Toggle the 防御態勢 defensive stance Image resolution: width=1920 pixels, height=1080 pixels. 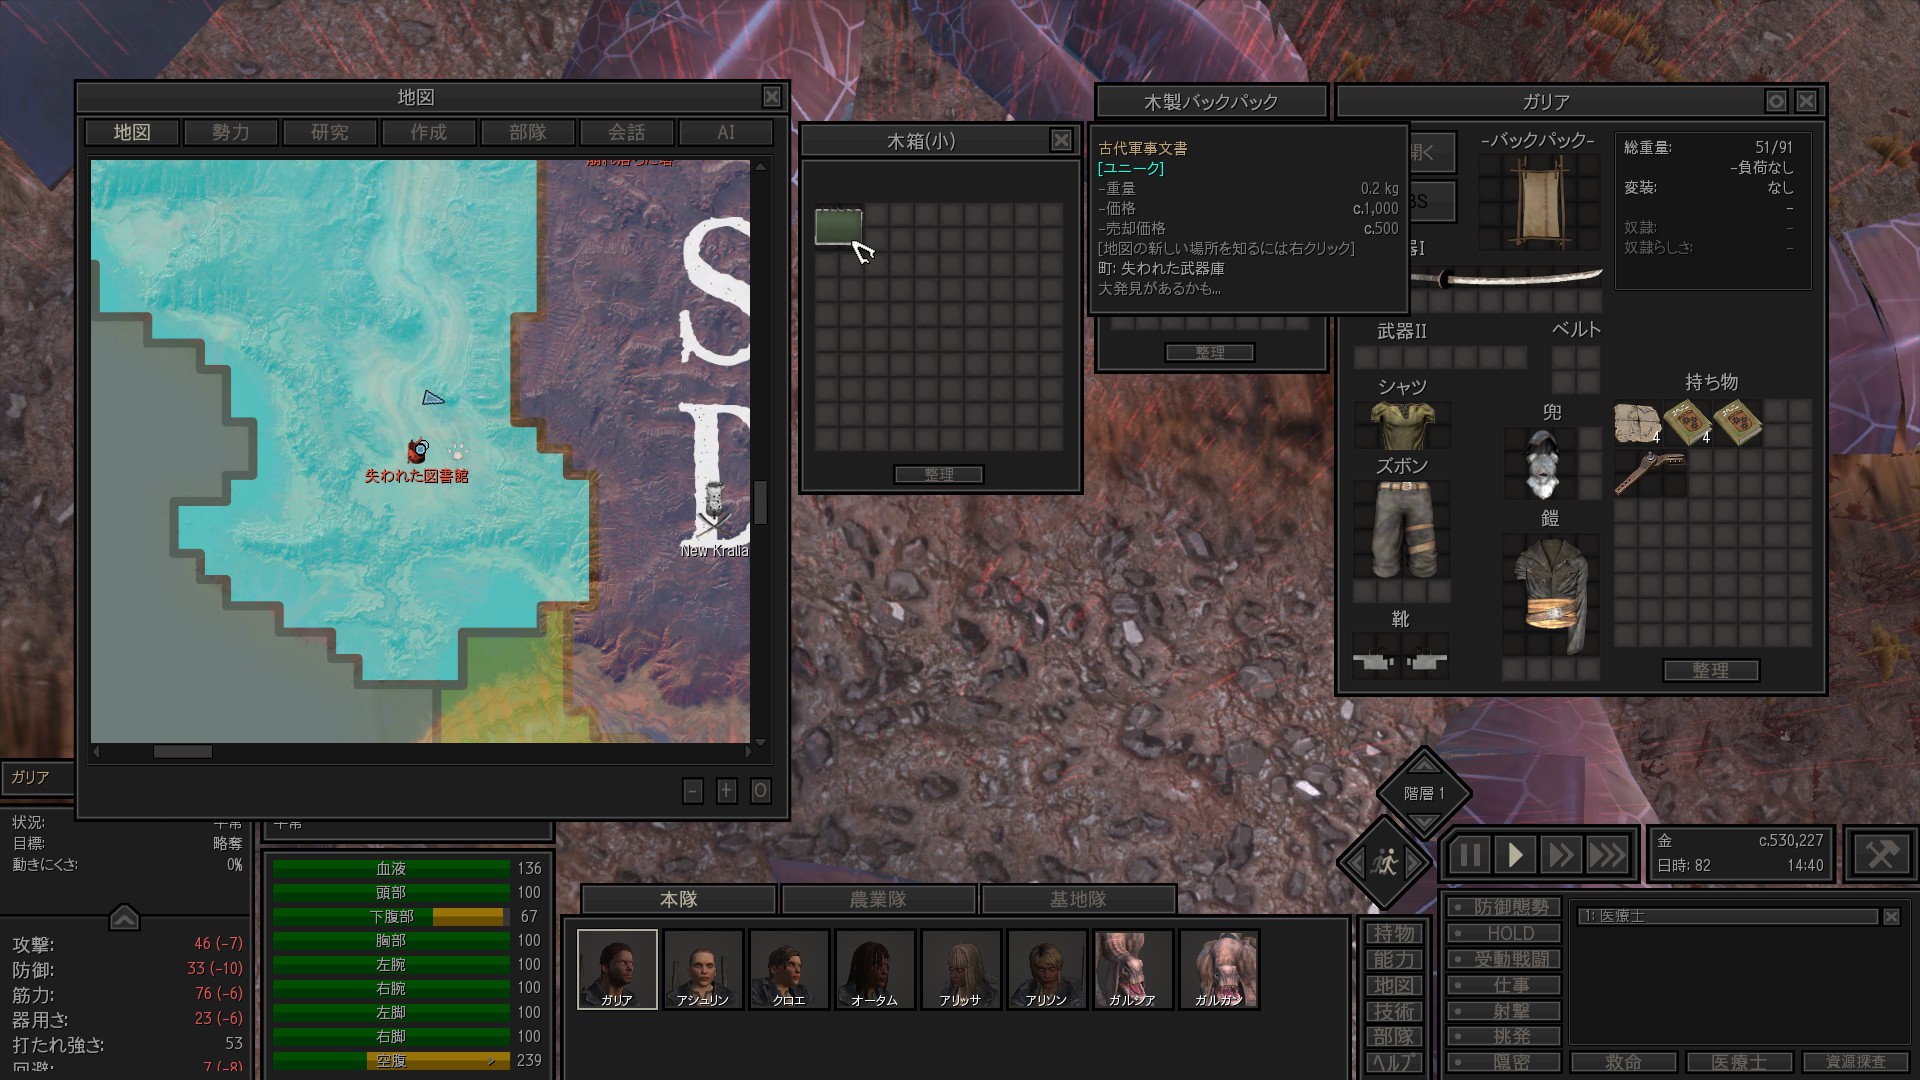point(1503,907)
